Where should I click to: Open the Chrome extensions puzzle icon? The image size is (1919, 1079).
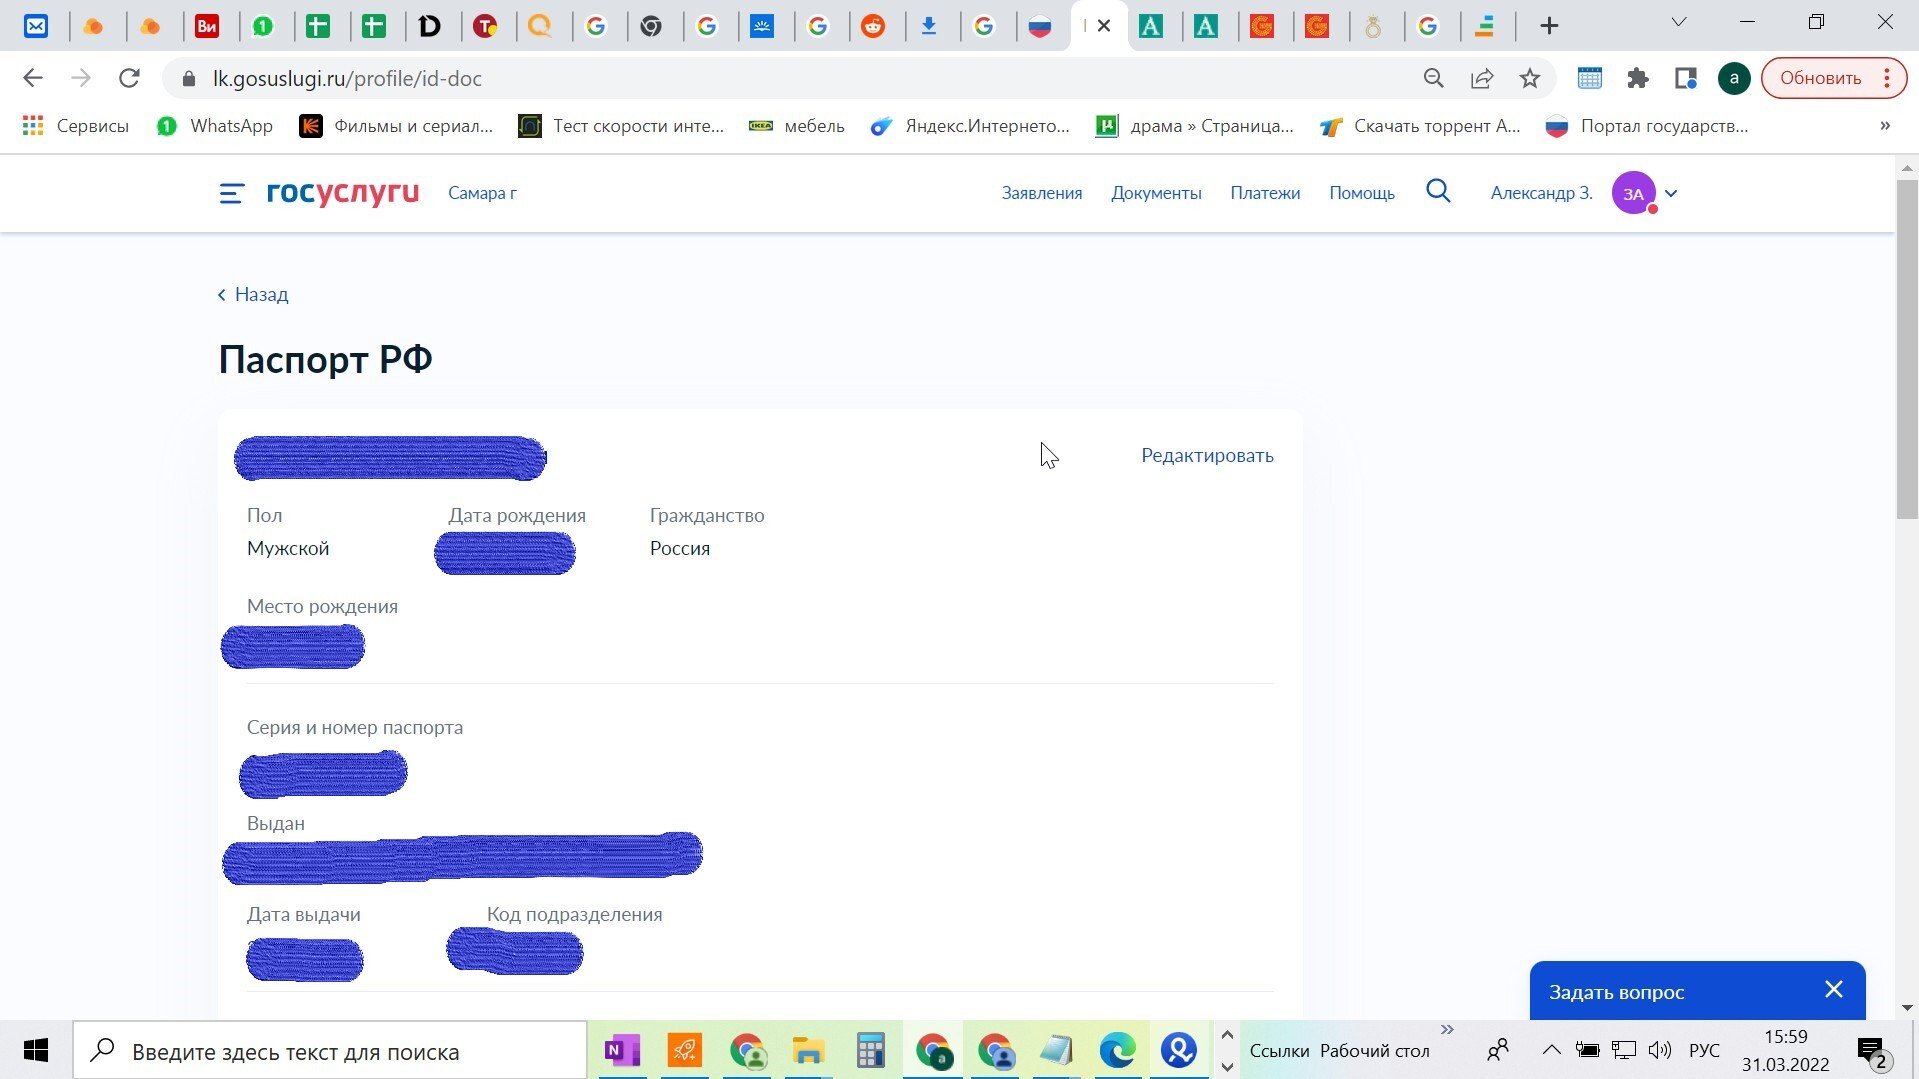[1637, 78]
